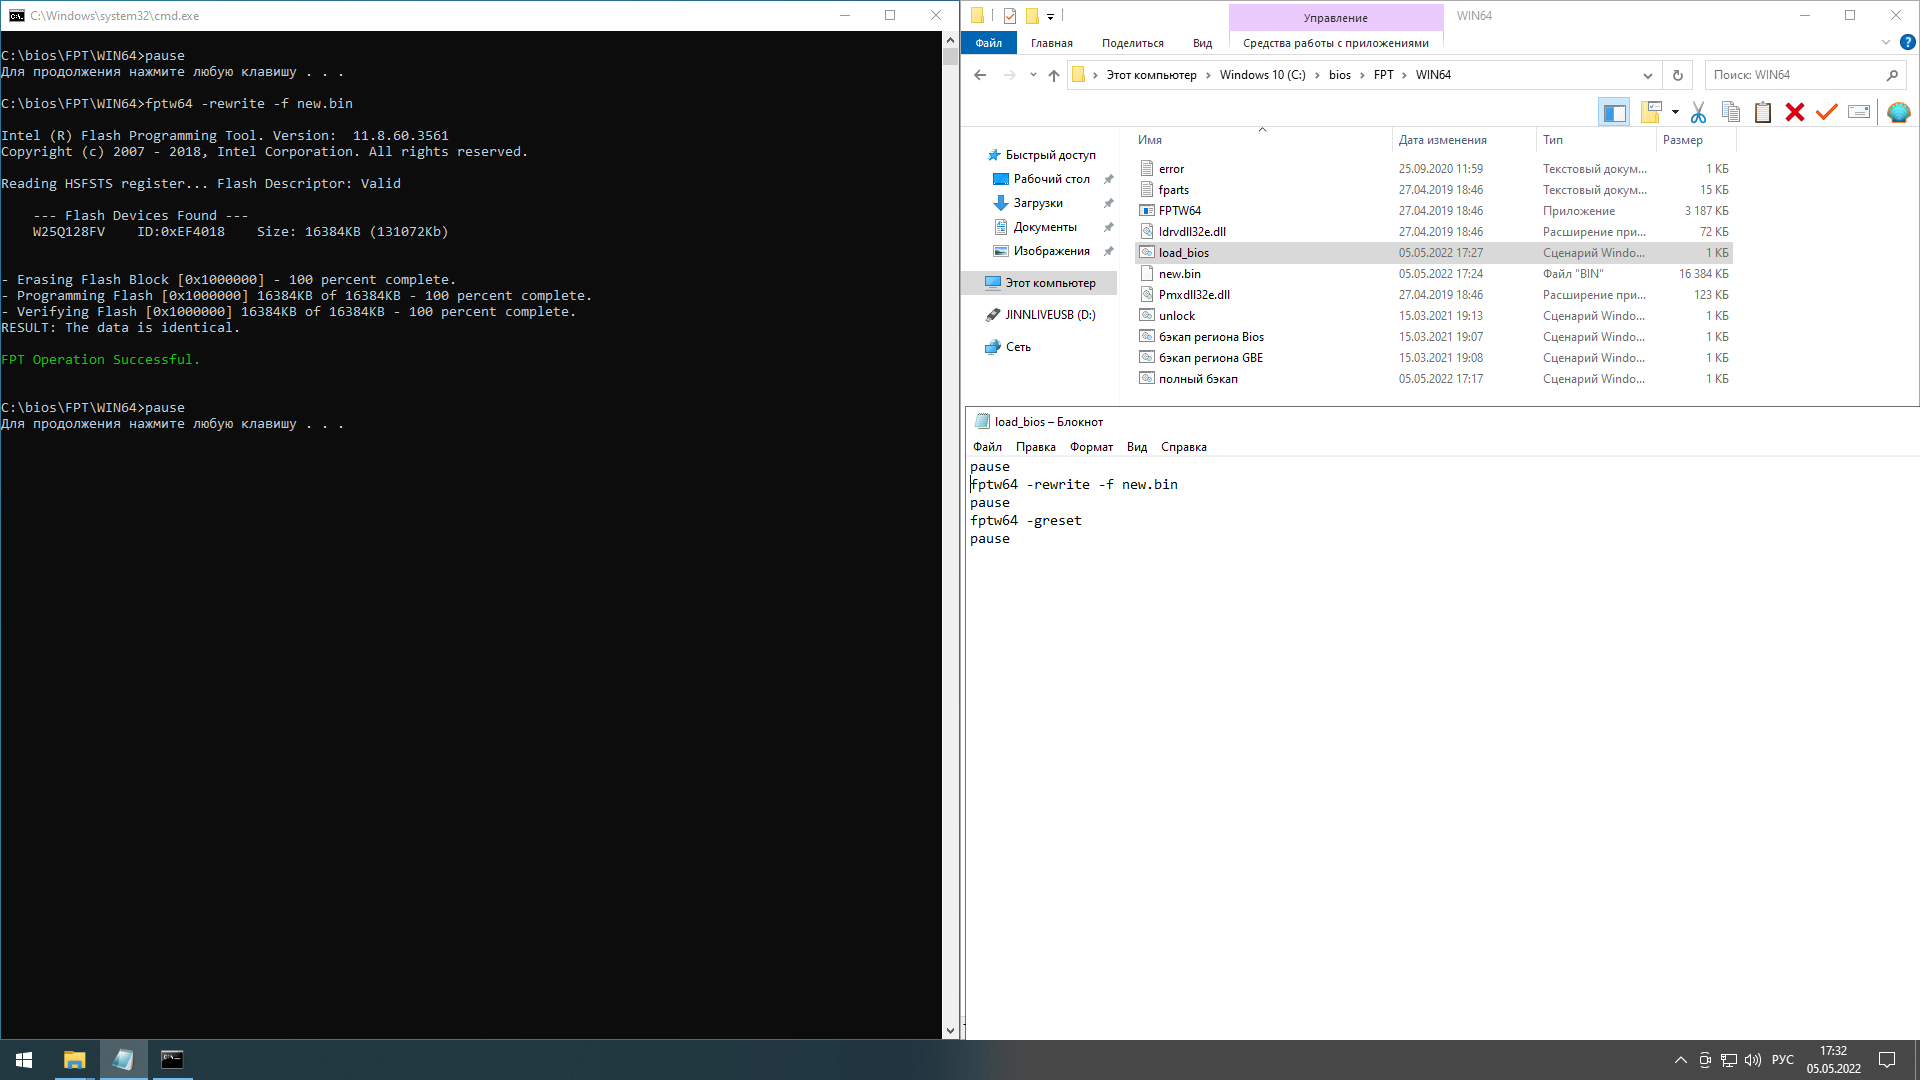
Task: Click the Copy icon in Explorer toolbar
Action: click(x=1731, y=112)
